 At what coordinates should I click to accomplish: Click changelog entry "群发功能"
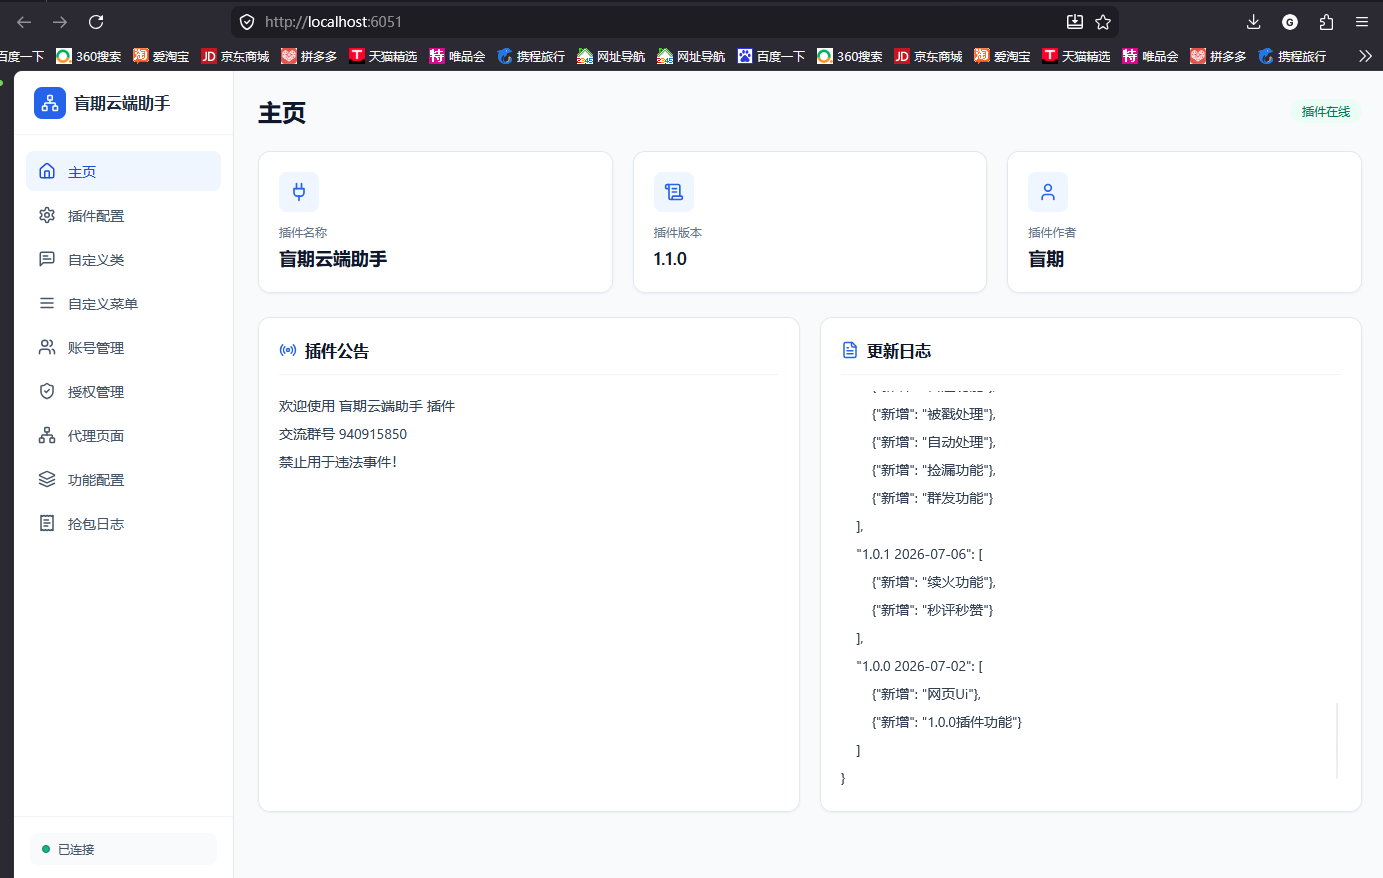932,498
